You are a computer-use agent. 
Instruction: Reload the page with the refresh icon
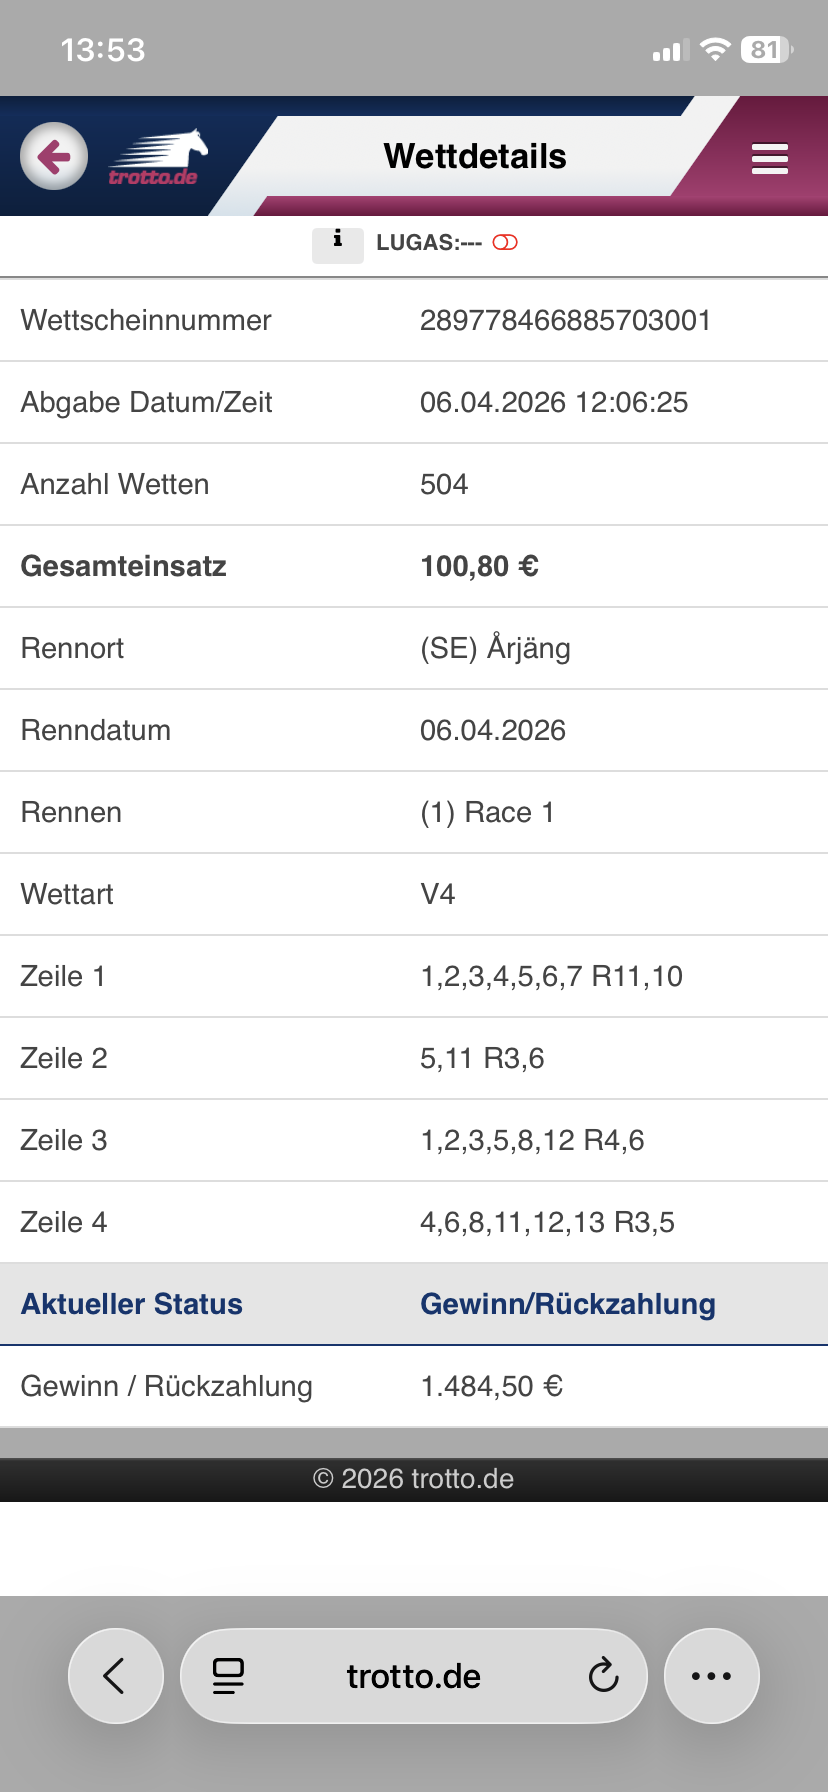603,1676
